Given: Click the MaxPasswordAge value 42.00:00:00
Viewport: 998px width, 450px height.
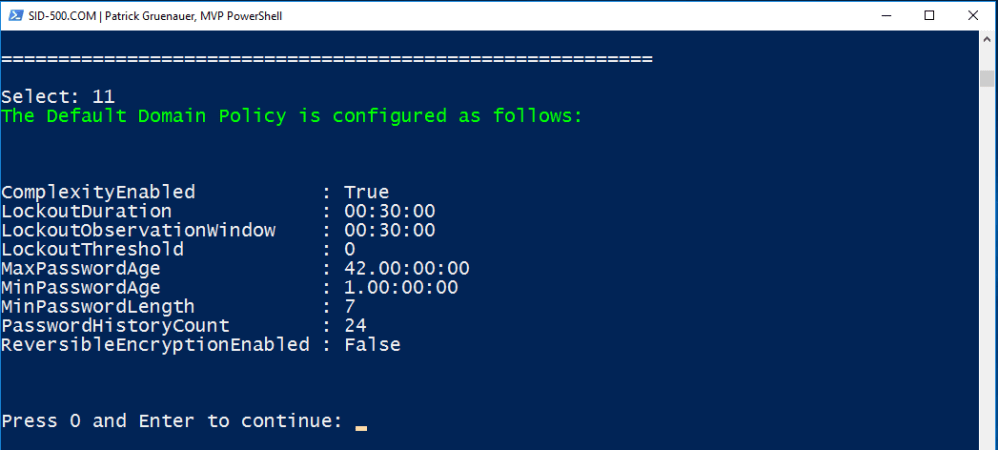Looking at the screenshot, I should pos(406,268).
